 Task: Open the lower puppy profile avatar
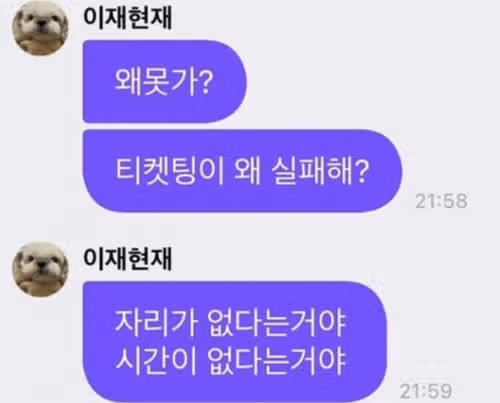40,269
